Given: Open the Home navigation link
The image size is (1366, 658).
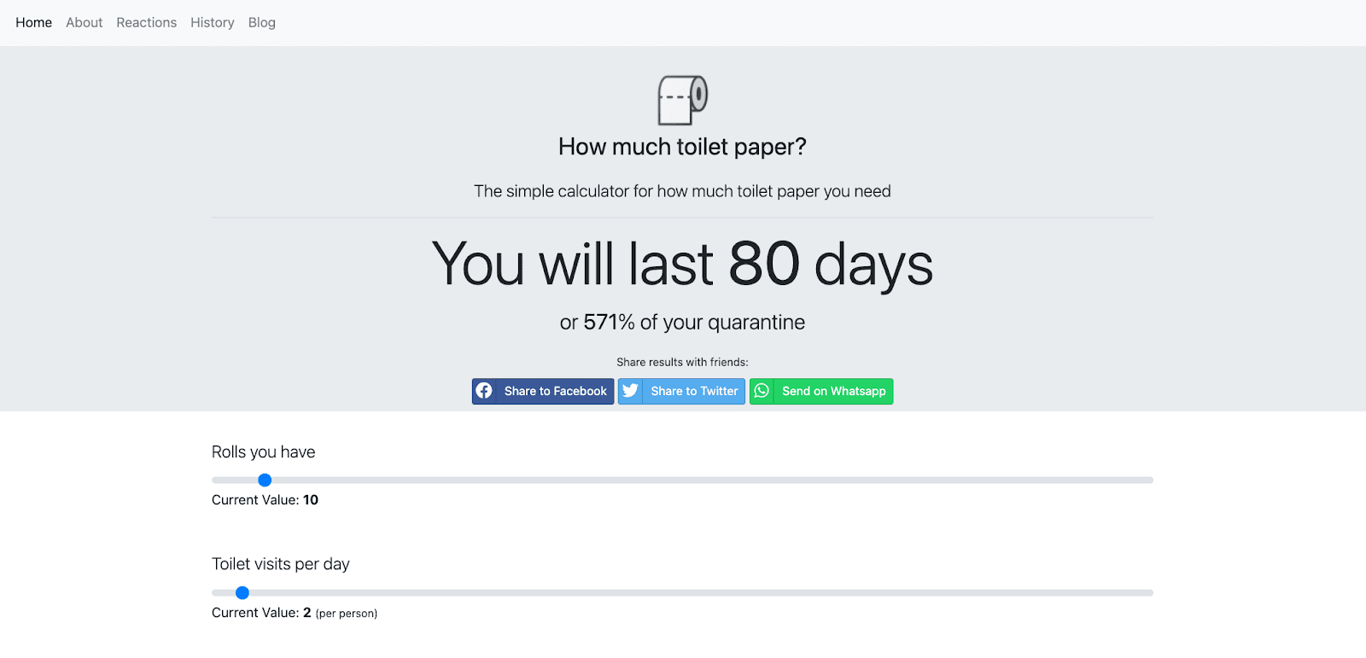Looking at the screenshot, I should pyautogui.click(x=34, y=22).
